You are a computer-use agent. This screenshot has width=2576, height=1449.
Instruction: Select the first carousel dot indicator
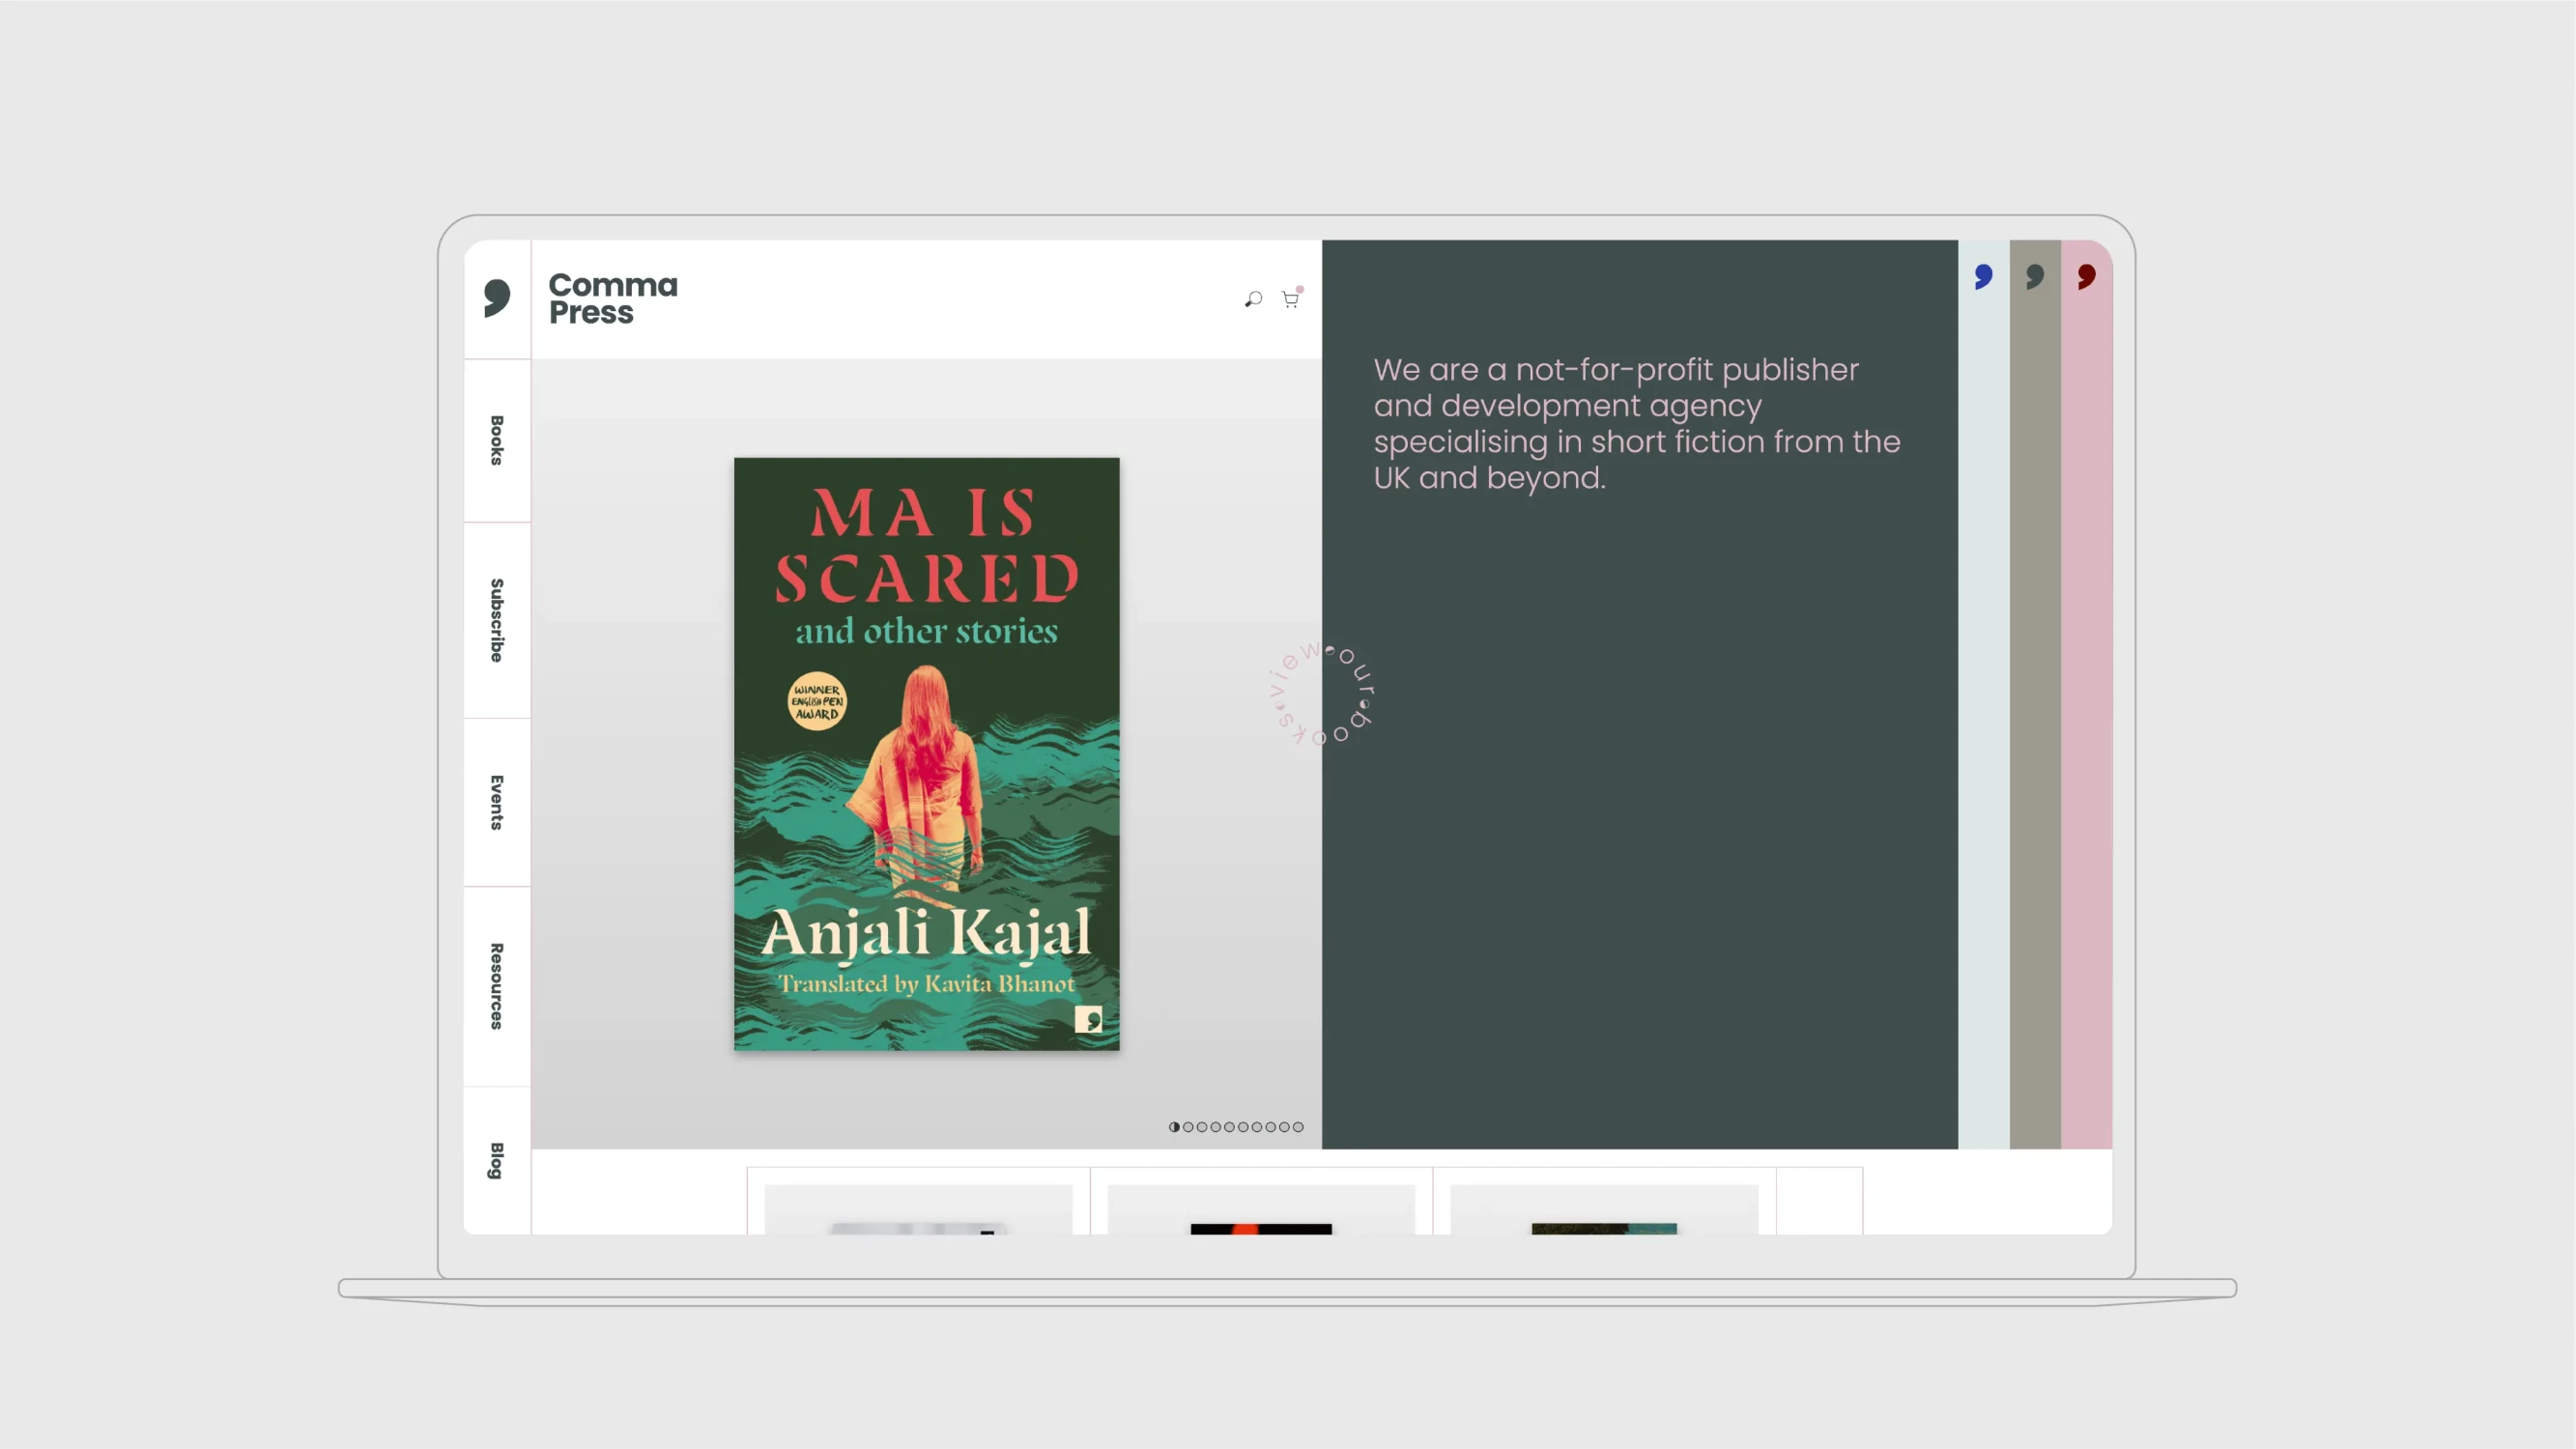coord(1174,1127)
